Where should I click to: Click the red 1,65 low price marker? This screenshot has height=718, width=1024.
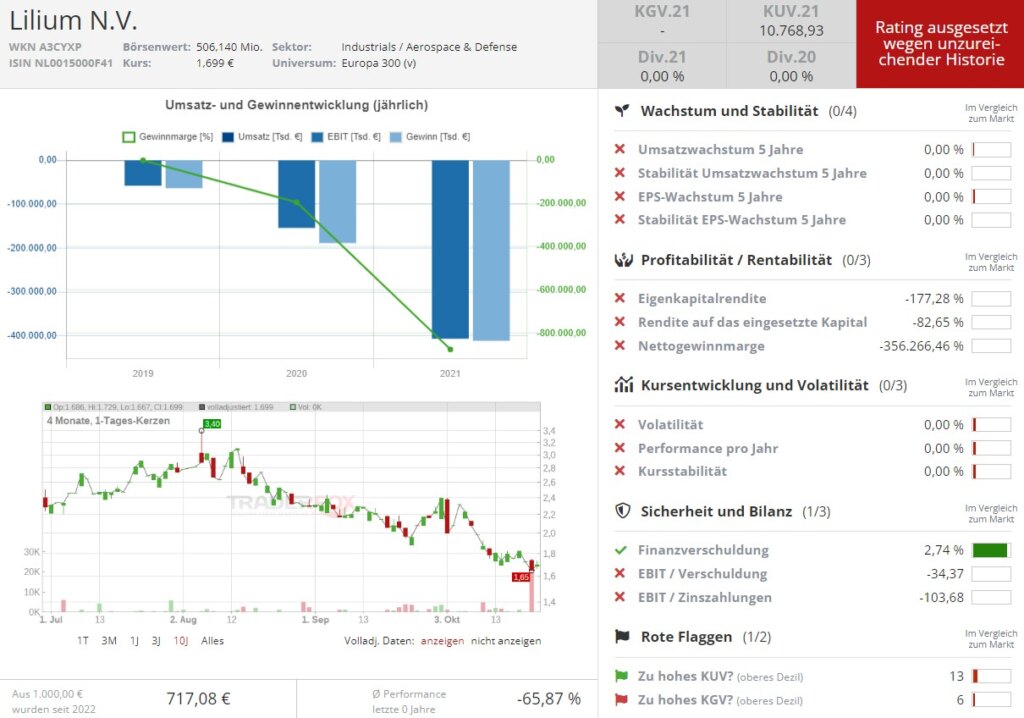[521, 577]
